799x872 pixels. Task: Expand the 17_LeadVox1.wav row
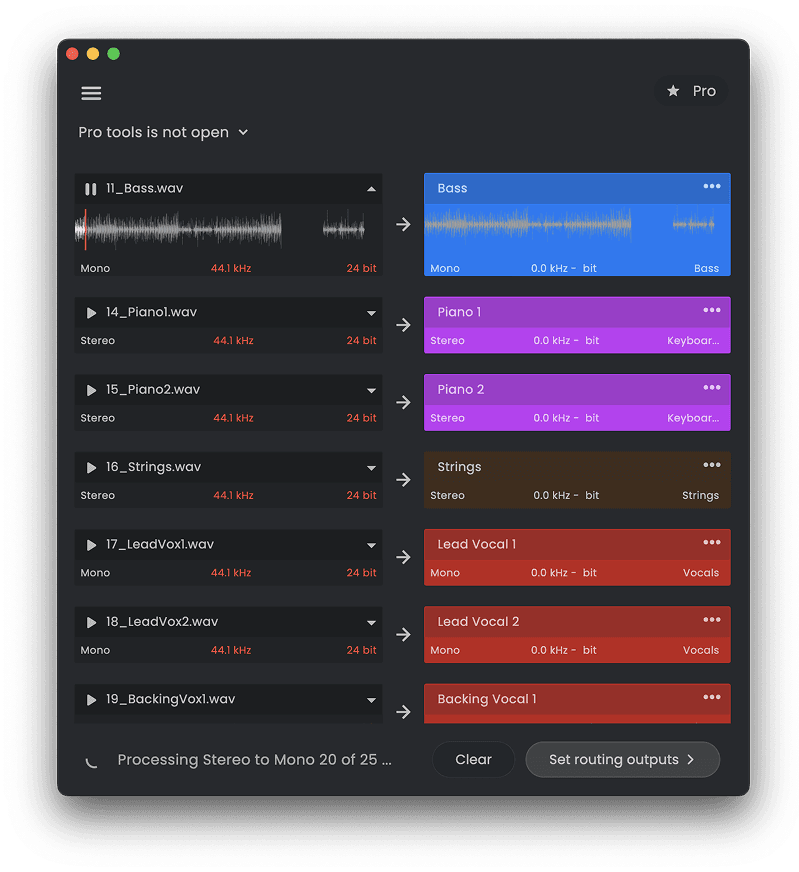coord(371,545)
